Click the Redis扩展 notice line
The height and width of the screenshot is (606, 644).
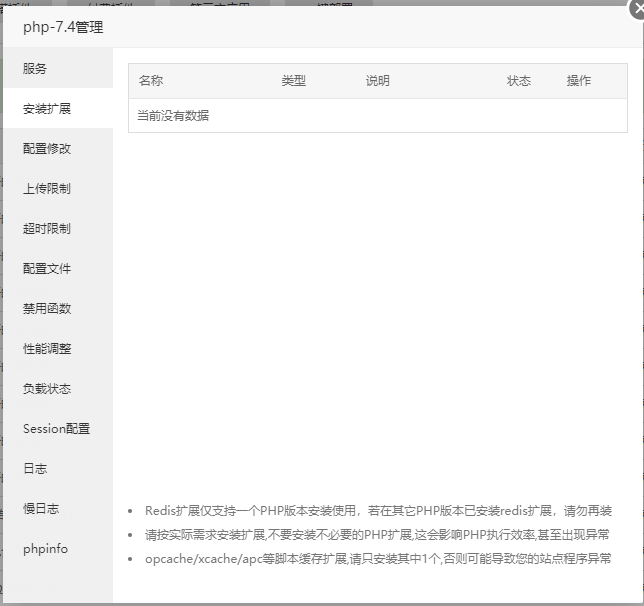coord(378,511)
